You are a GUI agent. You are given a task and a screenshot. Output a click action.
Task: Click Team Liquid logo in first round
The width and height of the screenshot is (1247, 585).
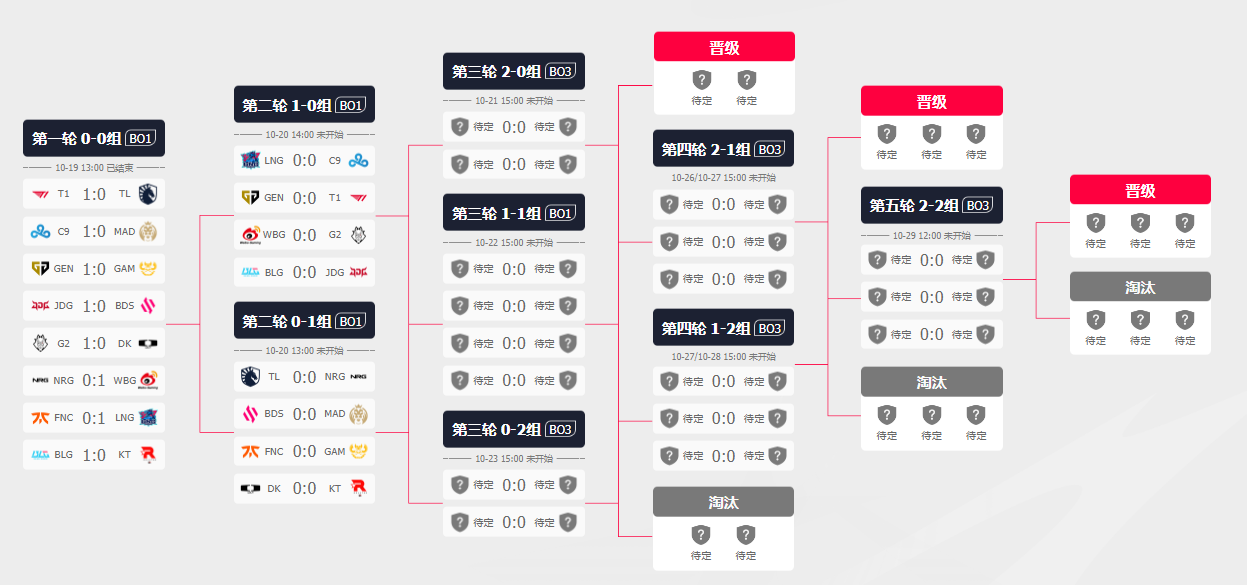[x=149, y=194]
